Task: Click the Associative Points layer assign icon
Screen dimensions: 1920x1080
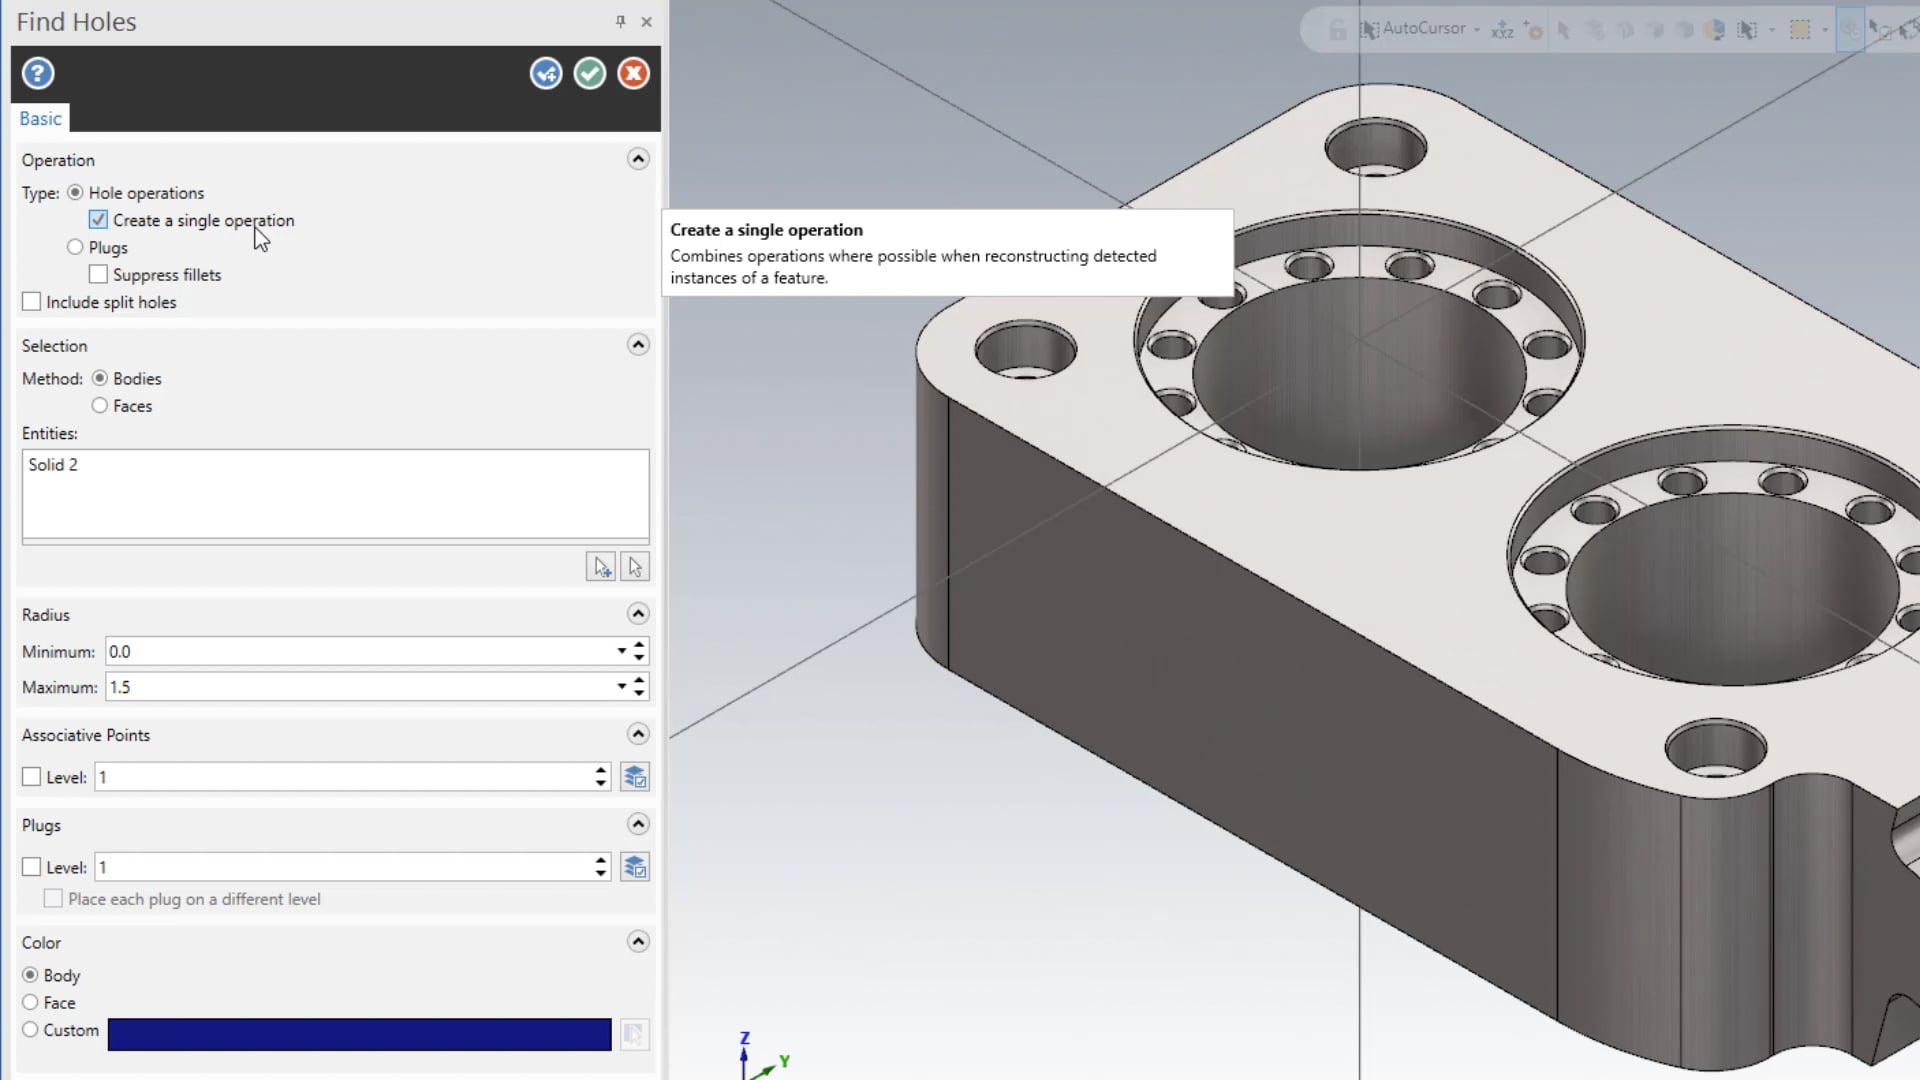Action: [636, 777]
